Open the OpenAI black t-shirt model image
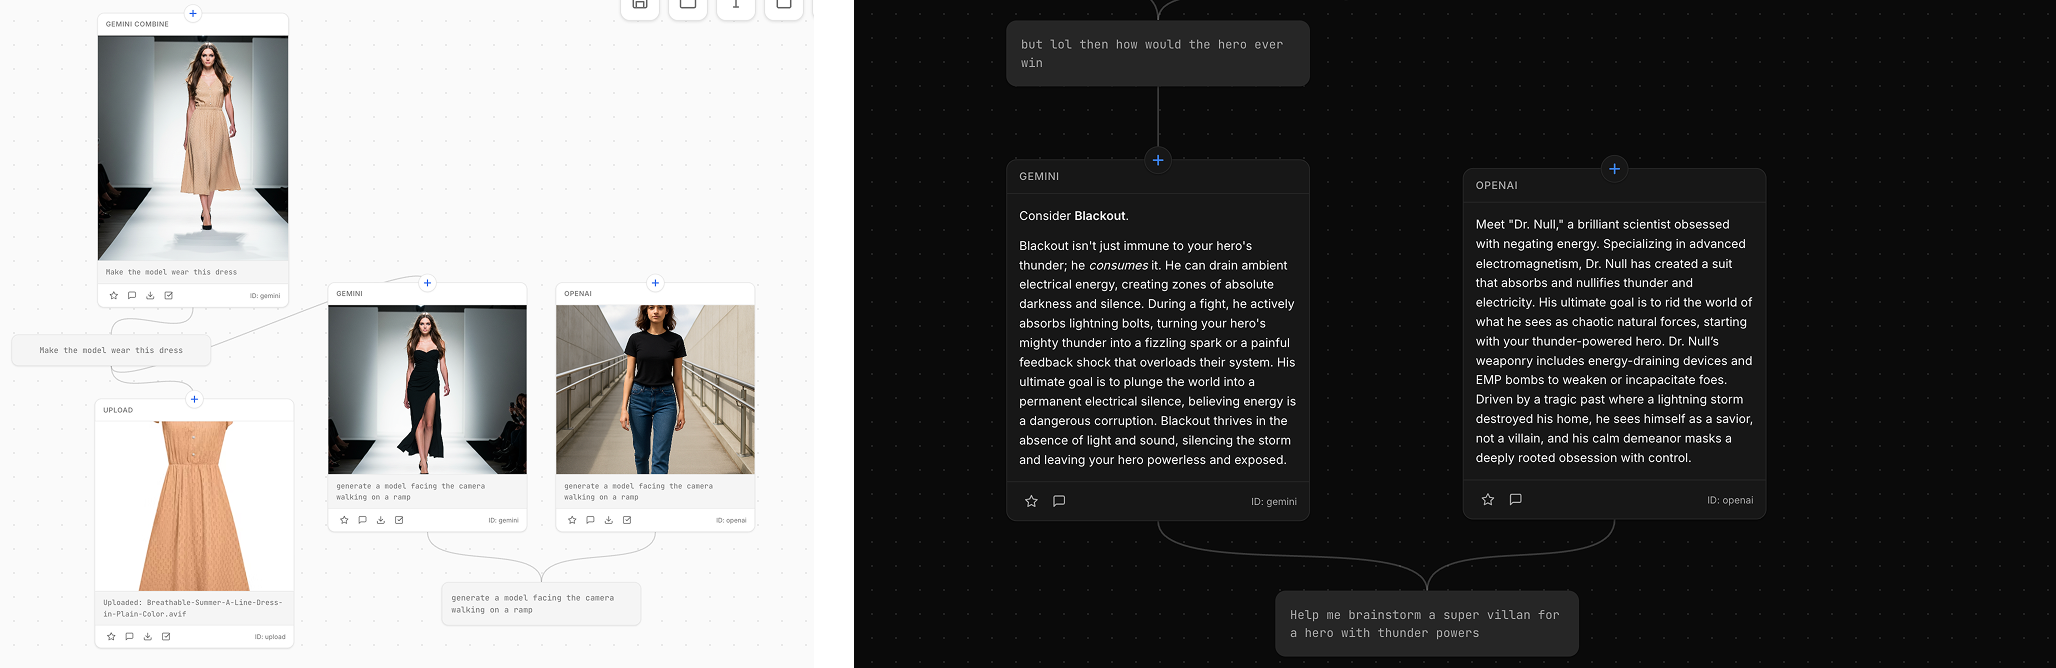Viewport: 2056px width, 668px height. [x=655, y=389]
